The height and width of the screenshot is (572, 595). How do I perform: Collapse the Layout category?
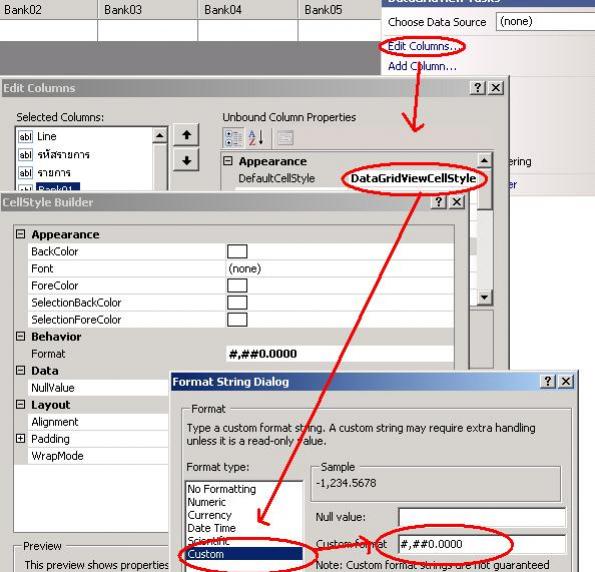[x=21, y=405]
